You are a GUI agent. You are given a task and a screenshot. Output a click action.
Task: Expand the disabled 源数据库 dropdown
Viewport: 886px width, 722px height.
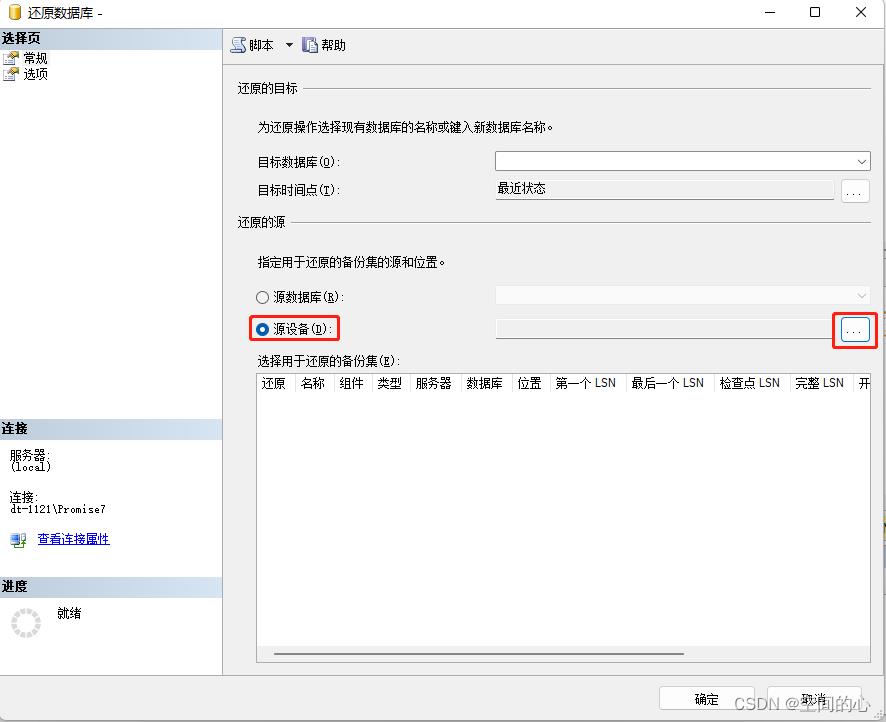(x=862, y=296)
